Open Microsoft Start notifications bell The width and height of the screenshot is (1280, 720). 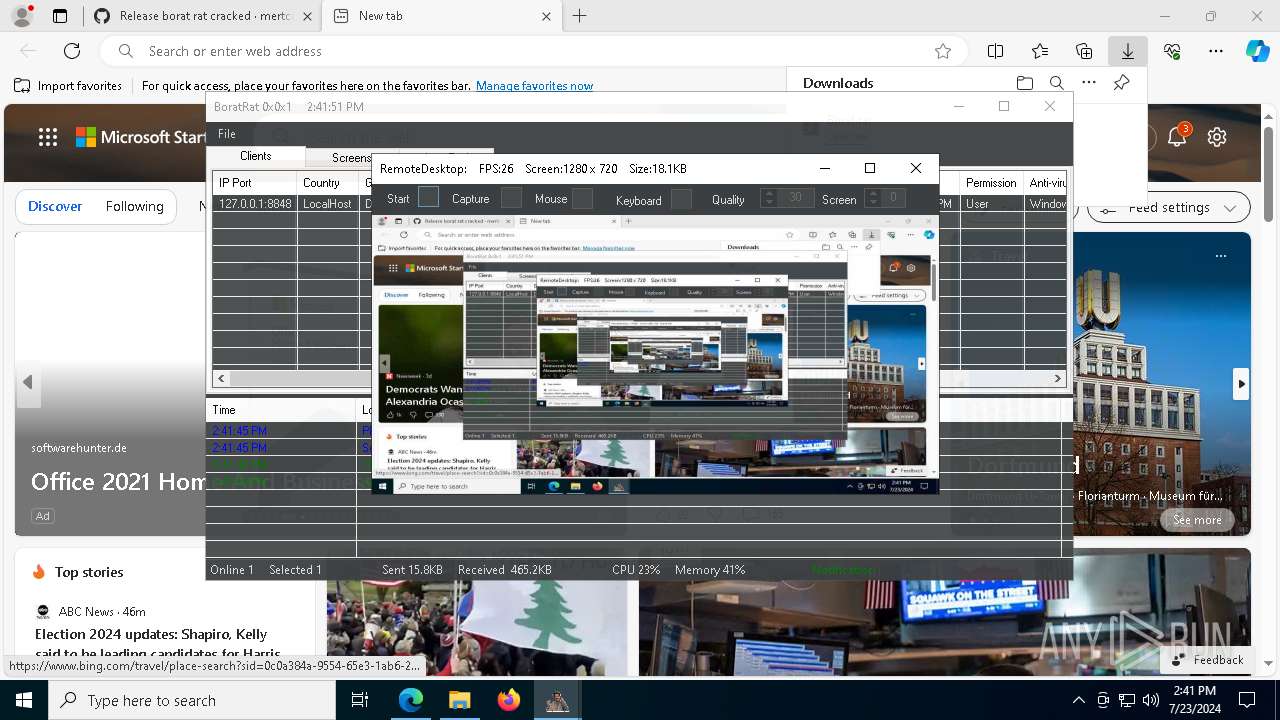pyautogui.click(x=1178, y=137)
